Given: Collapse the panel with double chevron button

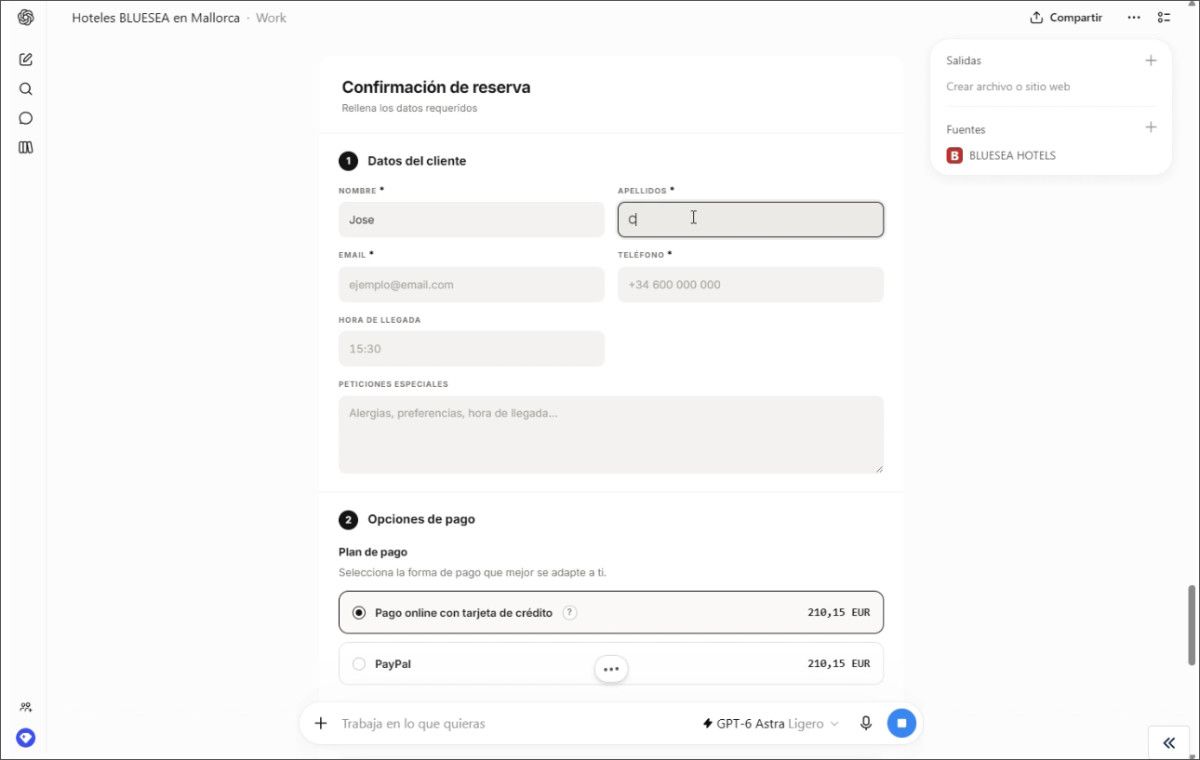Looking at the screenshot, I should point(1169,742).
